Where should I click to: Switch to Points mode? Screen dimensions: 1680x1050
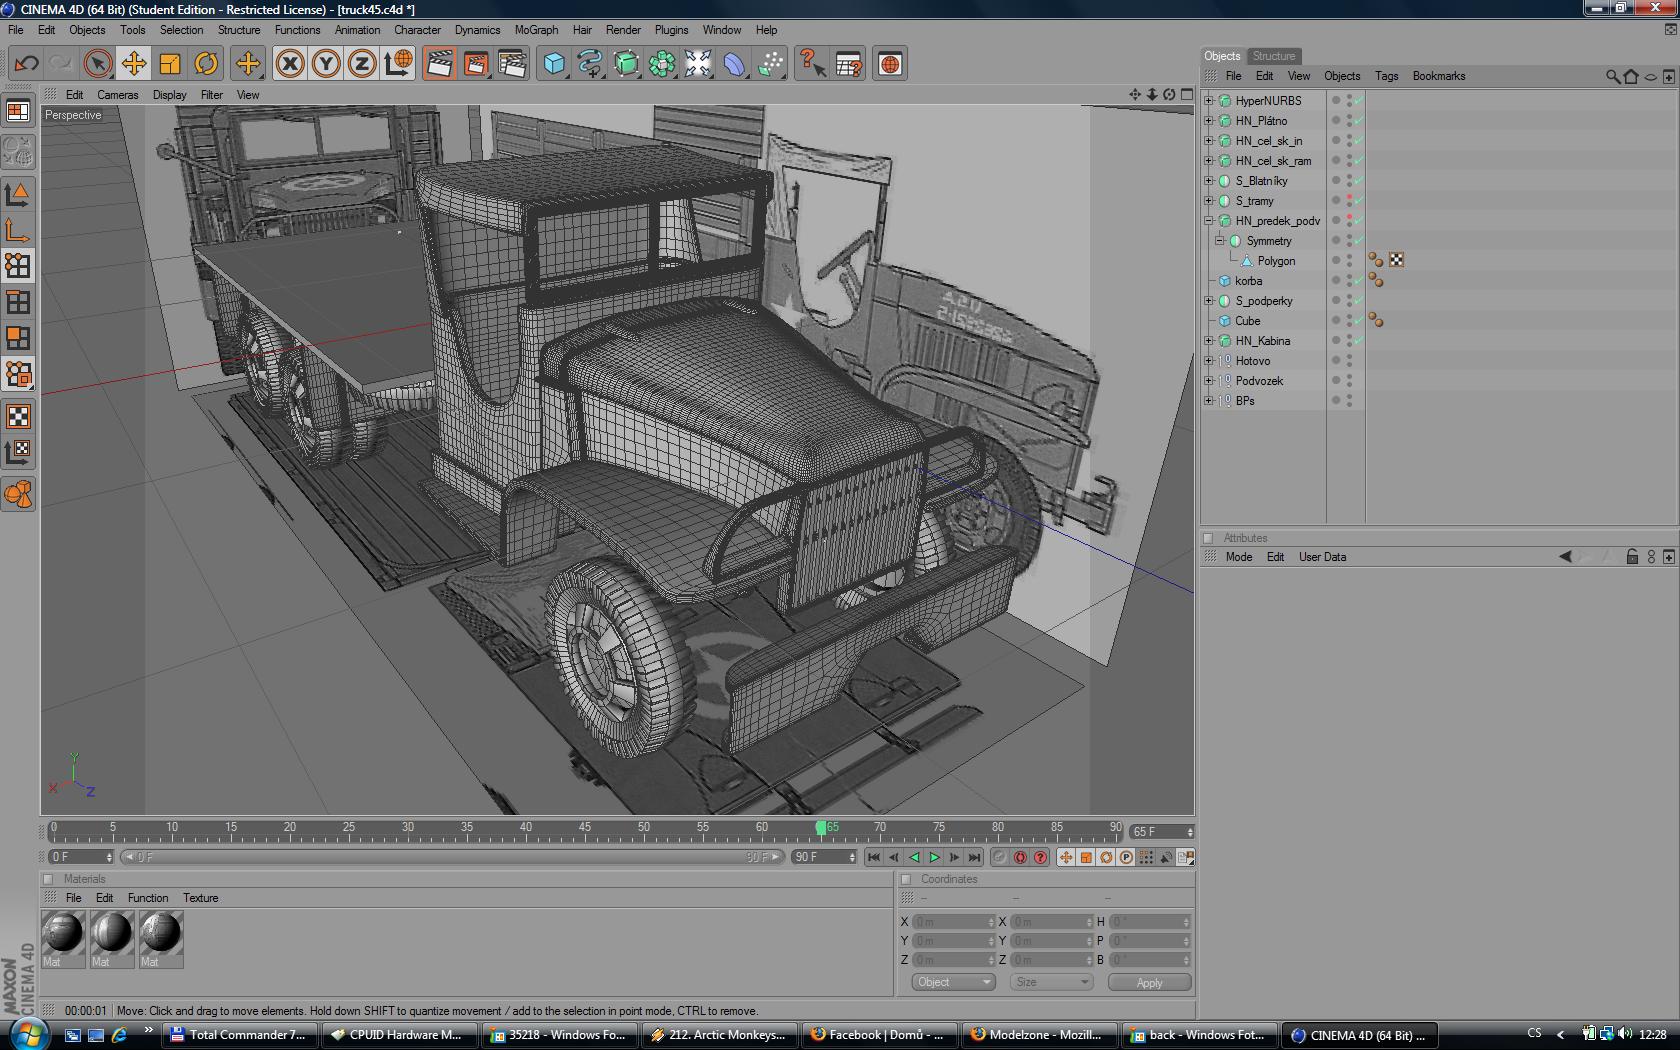coord(18,266)
